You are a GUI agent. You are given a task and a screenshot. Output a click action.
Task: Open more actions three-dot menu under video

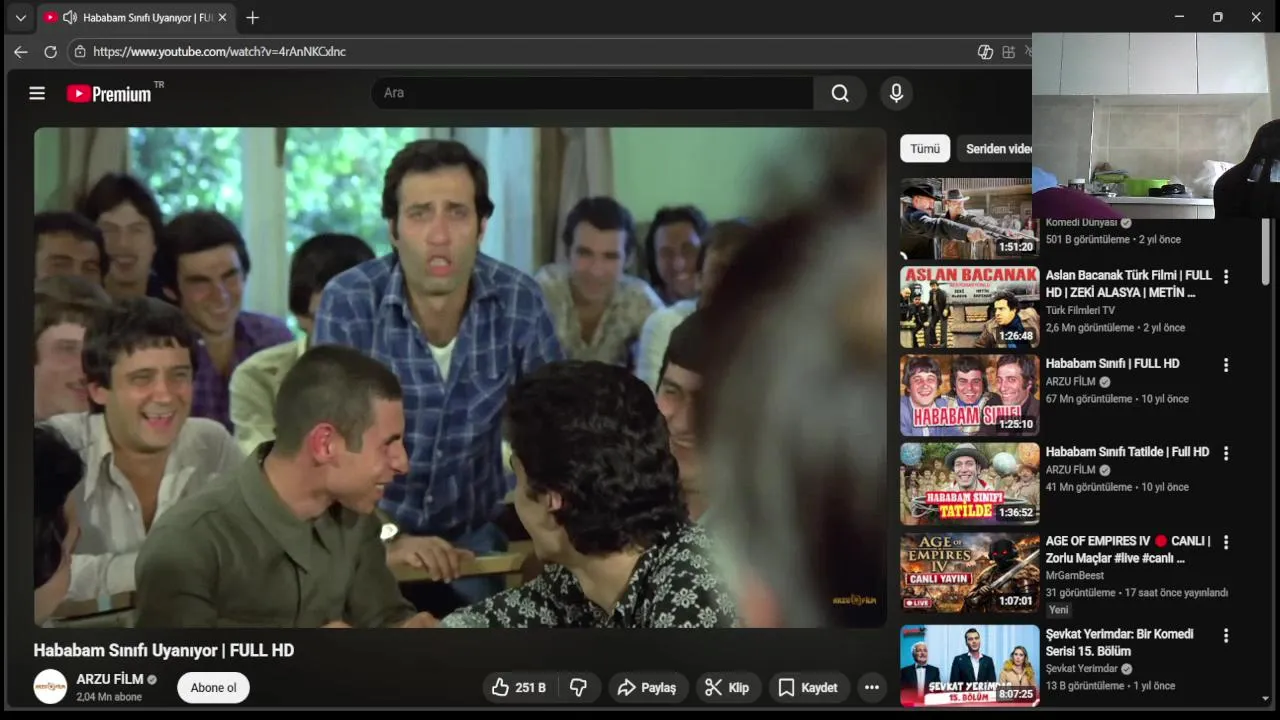tap(872, 687)
